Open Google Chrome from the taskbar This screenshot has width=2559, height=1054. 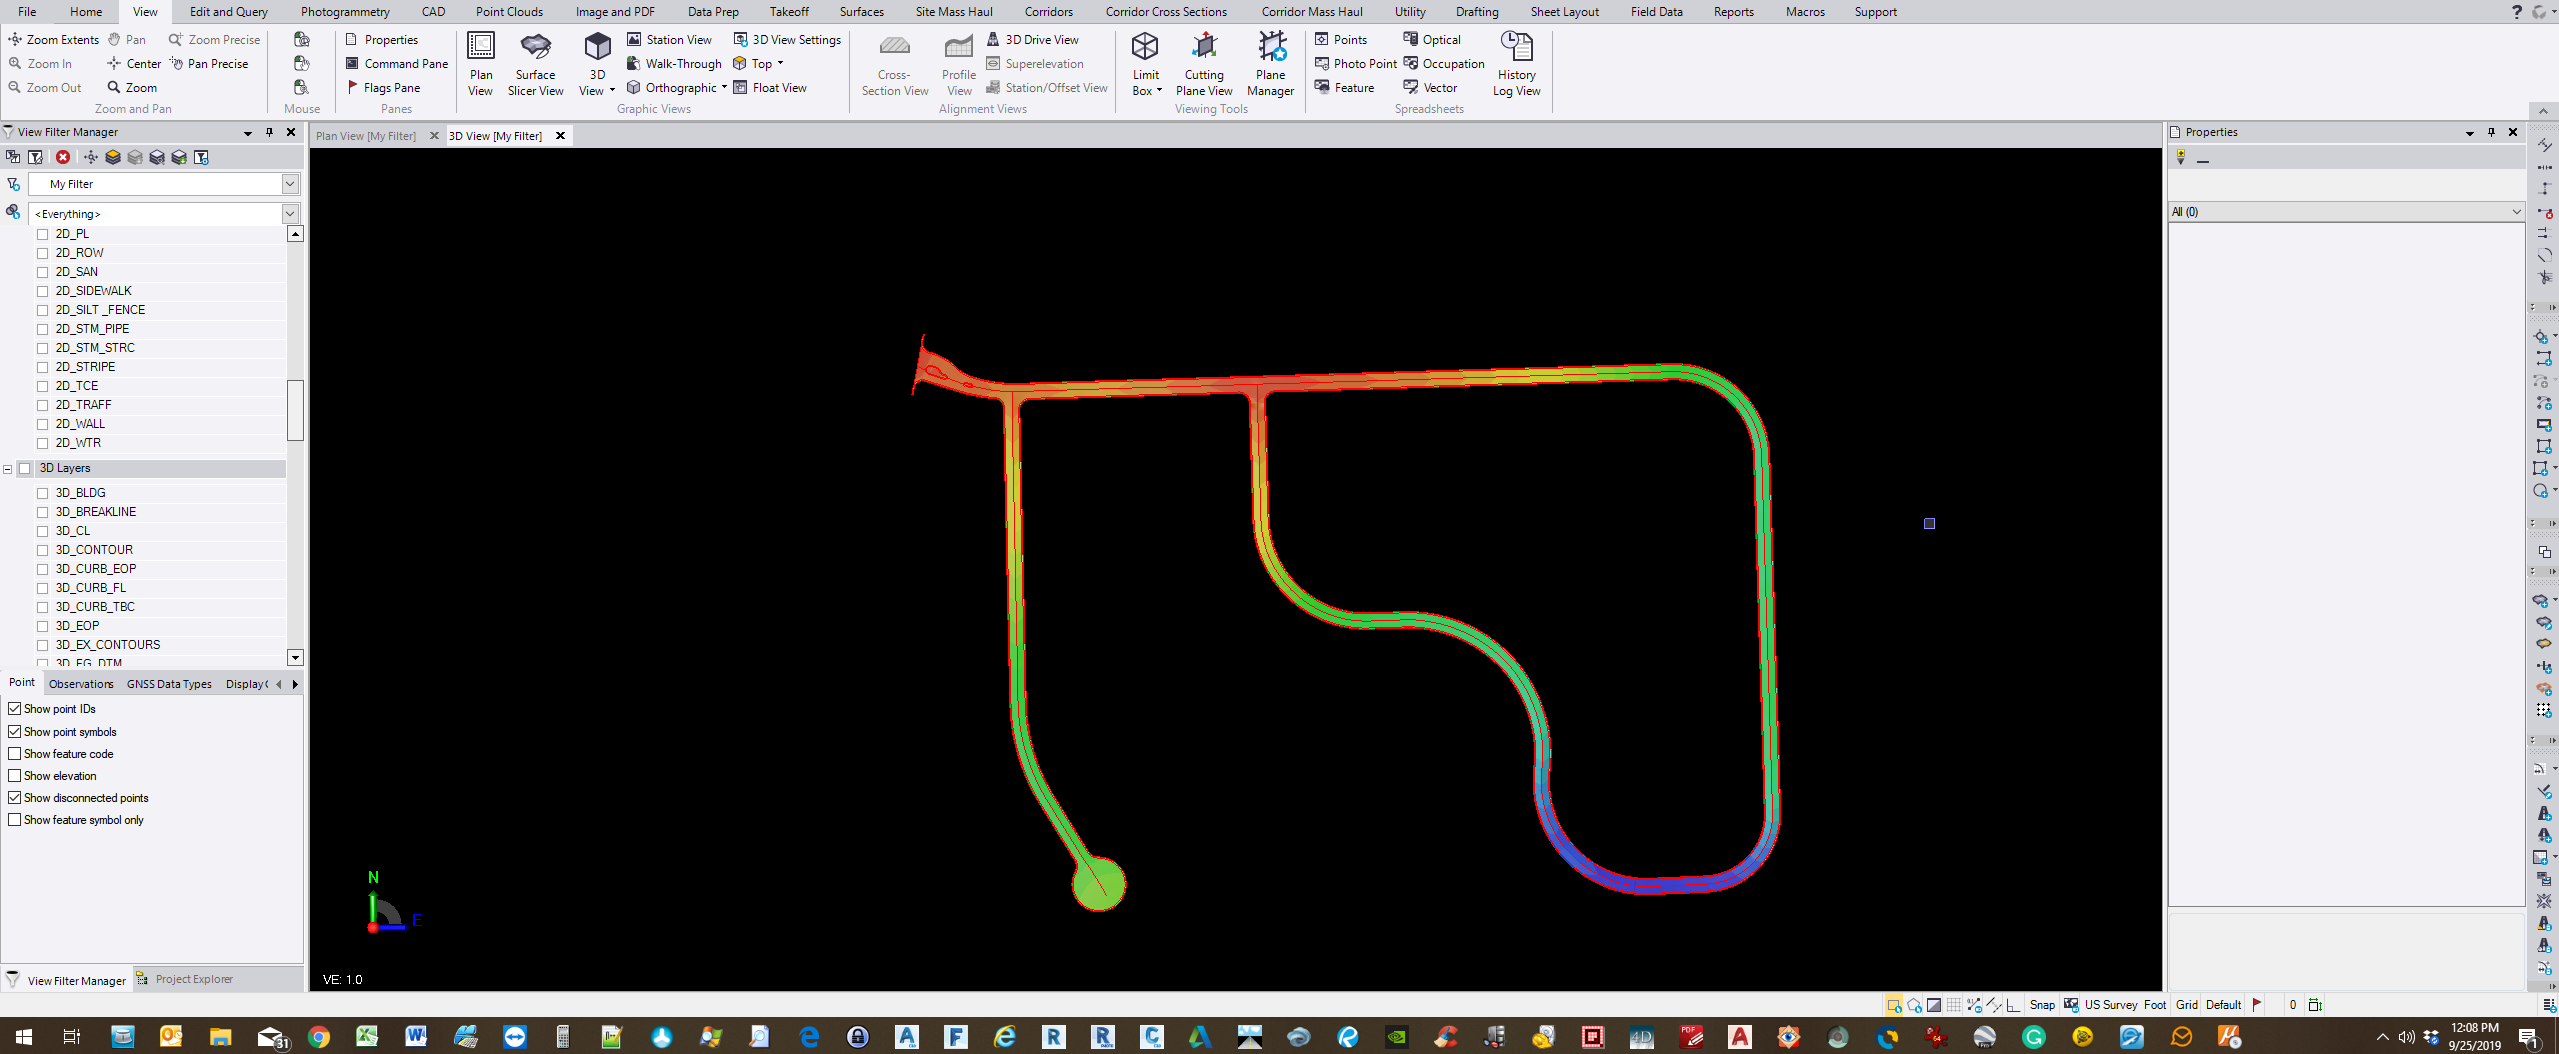[x=319, y=1037]
